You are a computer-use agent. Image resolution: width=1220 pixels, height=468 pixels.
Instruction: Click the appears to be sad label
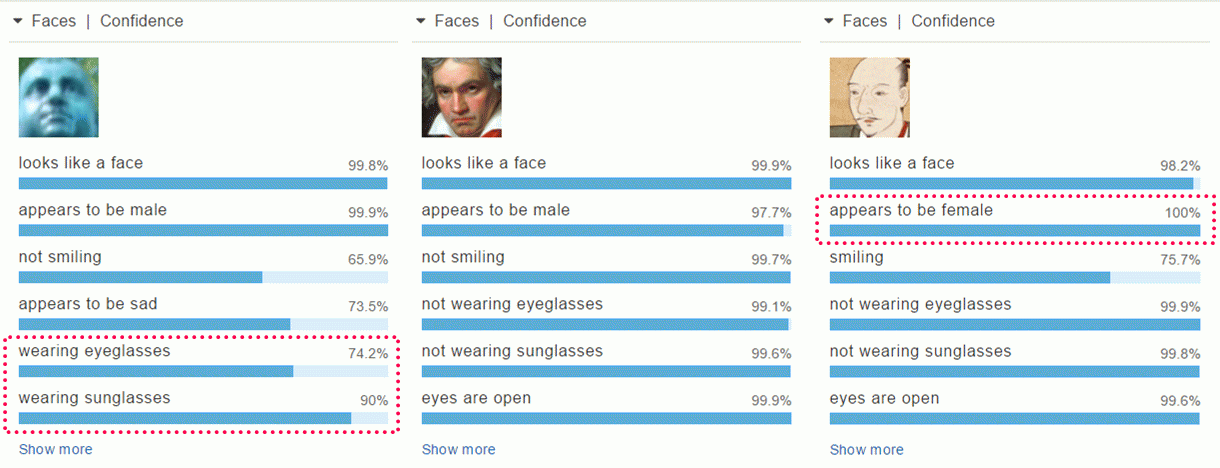pyautogui.click(x=88, y=304)
